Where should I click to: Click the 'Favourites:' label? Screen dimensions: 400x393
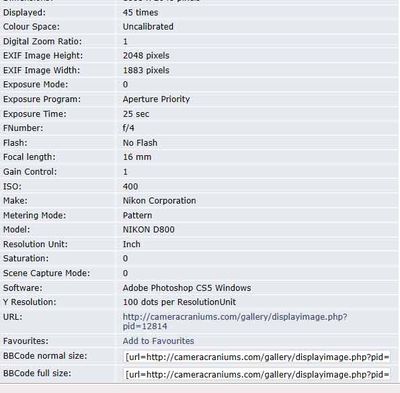[x=26, y=341]
